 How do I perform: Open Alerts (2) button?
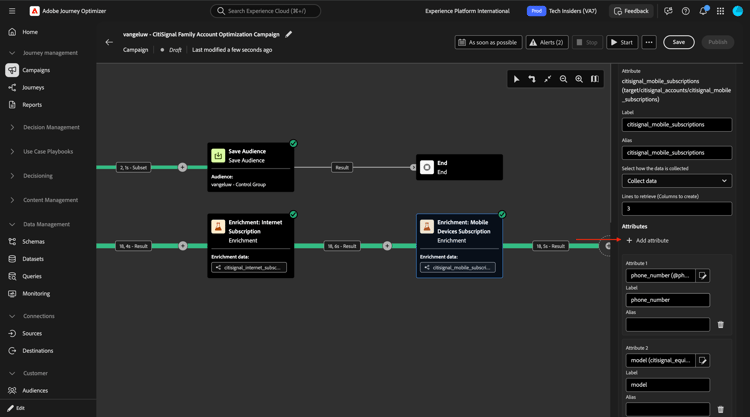(x=547, y=42)
